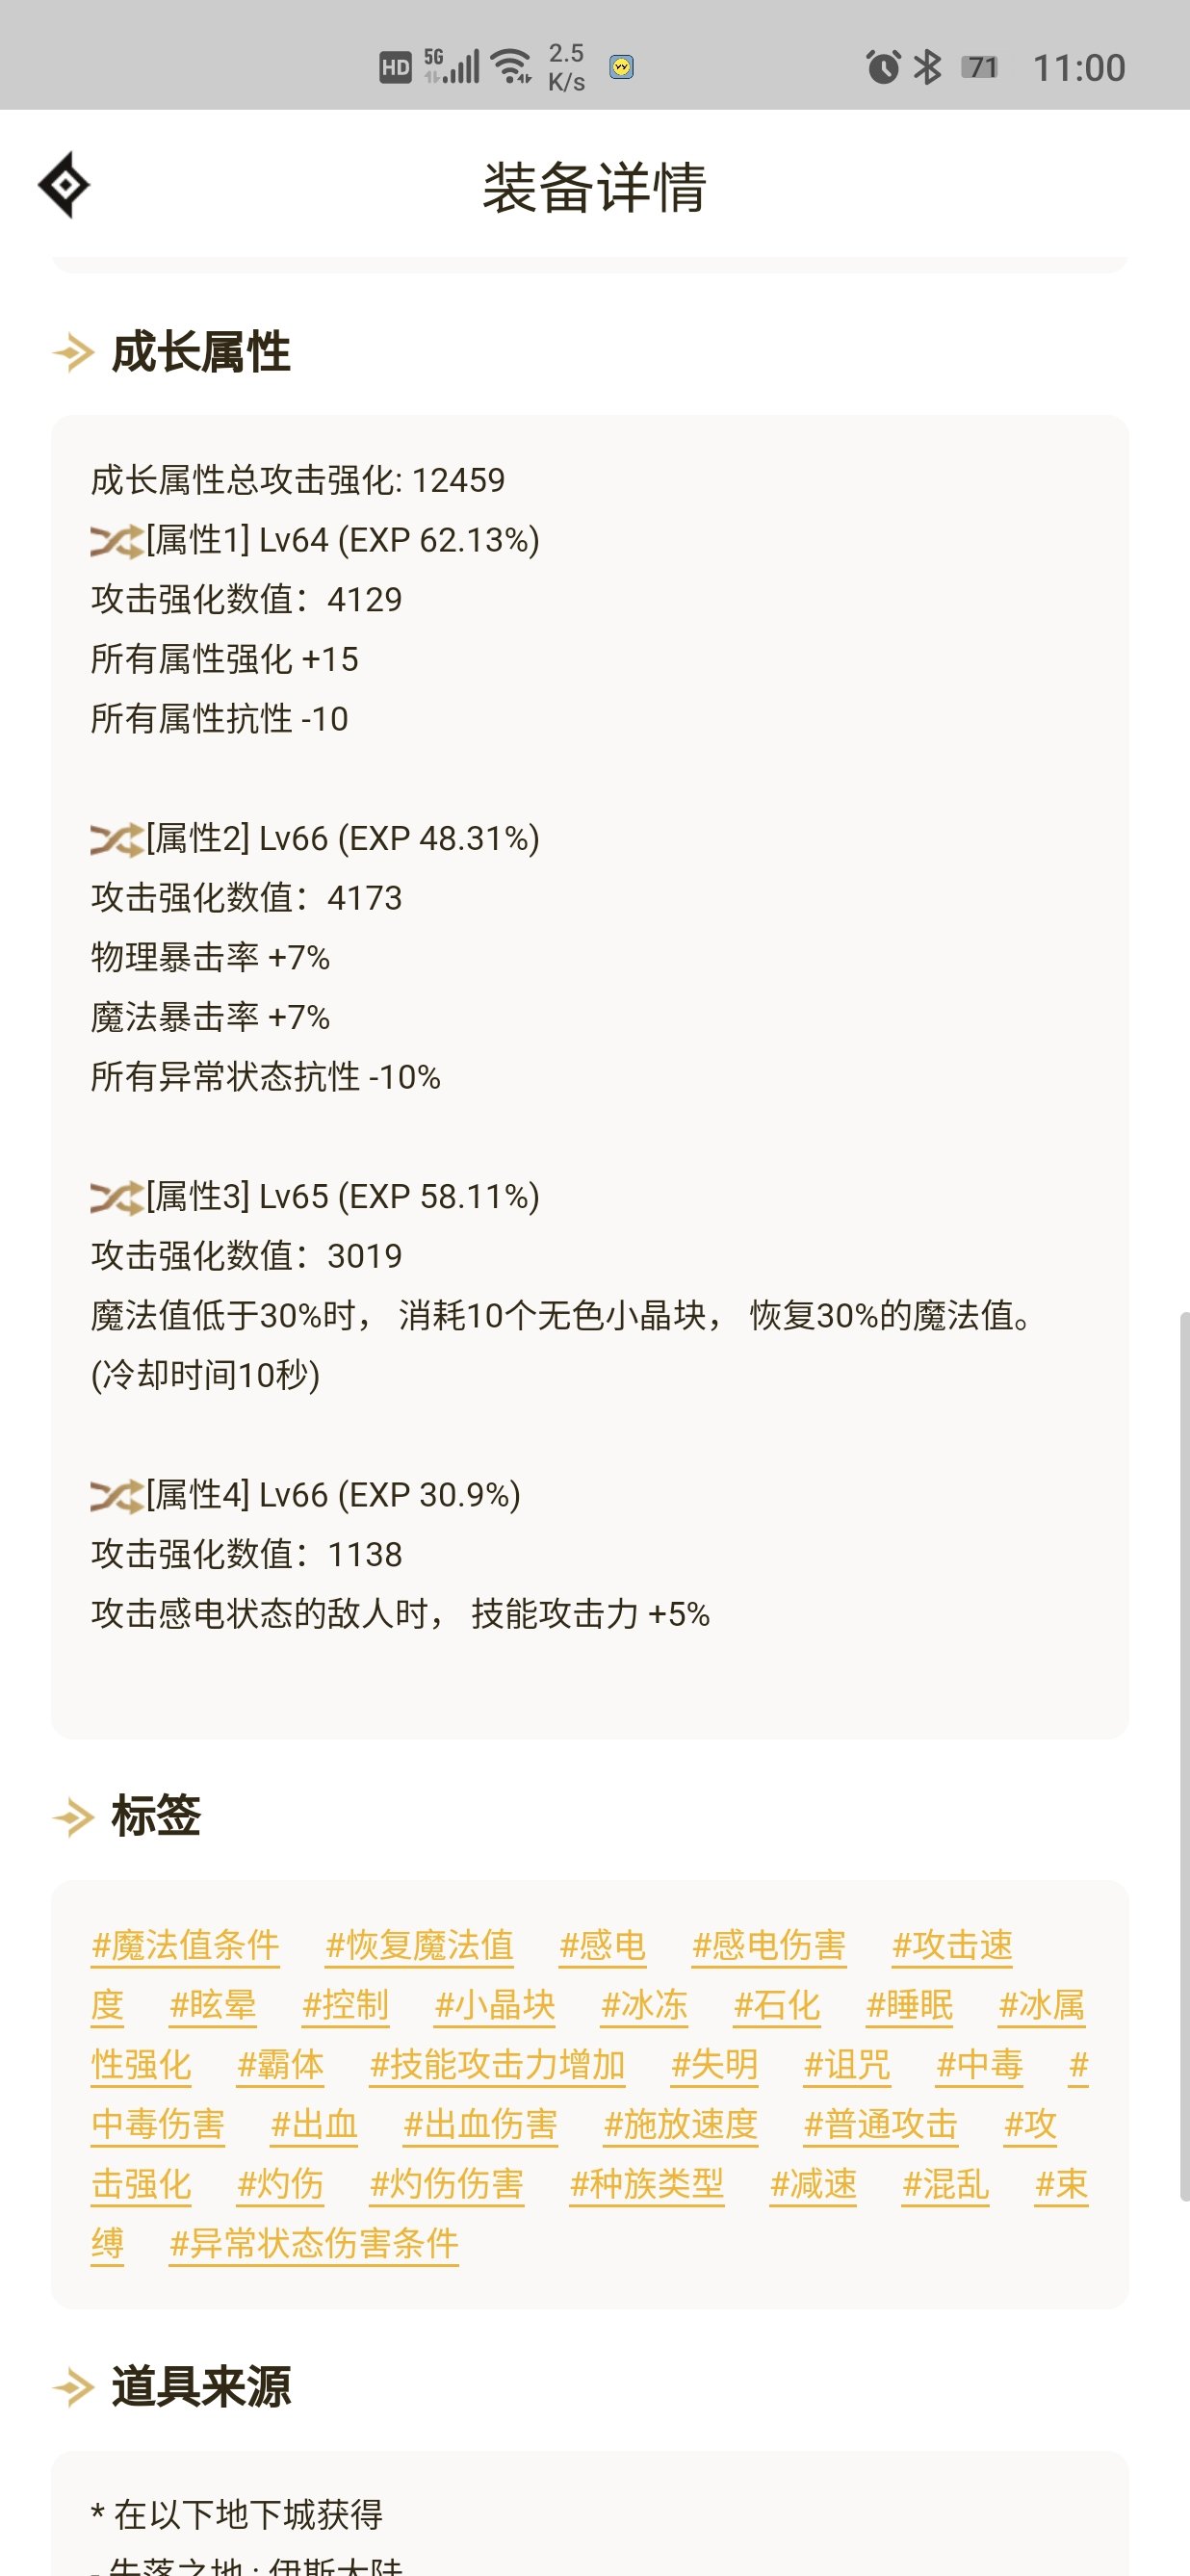
Task: Tap shuffle icon beside 属性3 Lv65
Action: (x=117, y=1197)
